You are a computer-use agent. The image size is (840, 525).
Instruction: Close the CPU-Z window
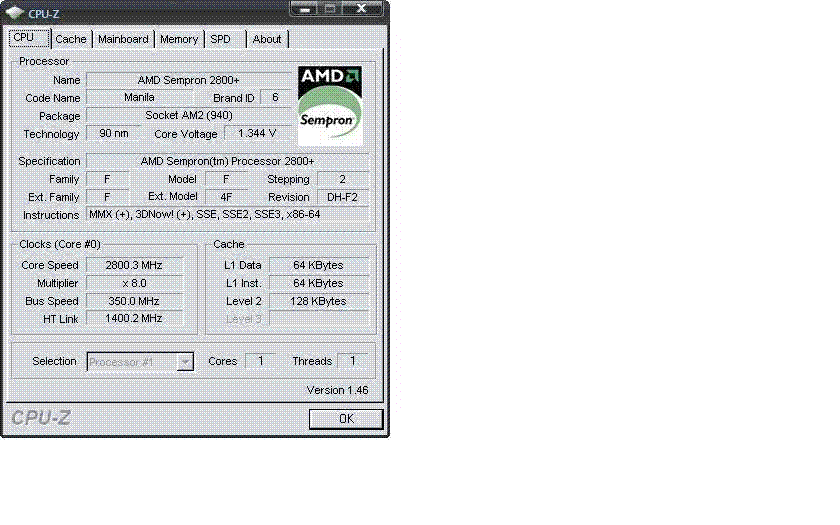362,9
